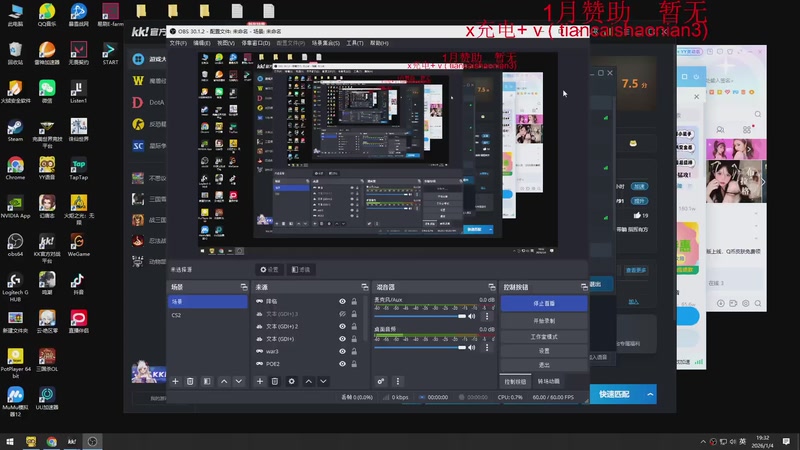Move source down with arrow
The width and height of the screenshot is (800, 450).
323,381
